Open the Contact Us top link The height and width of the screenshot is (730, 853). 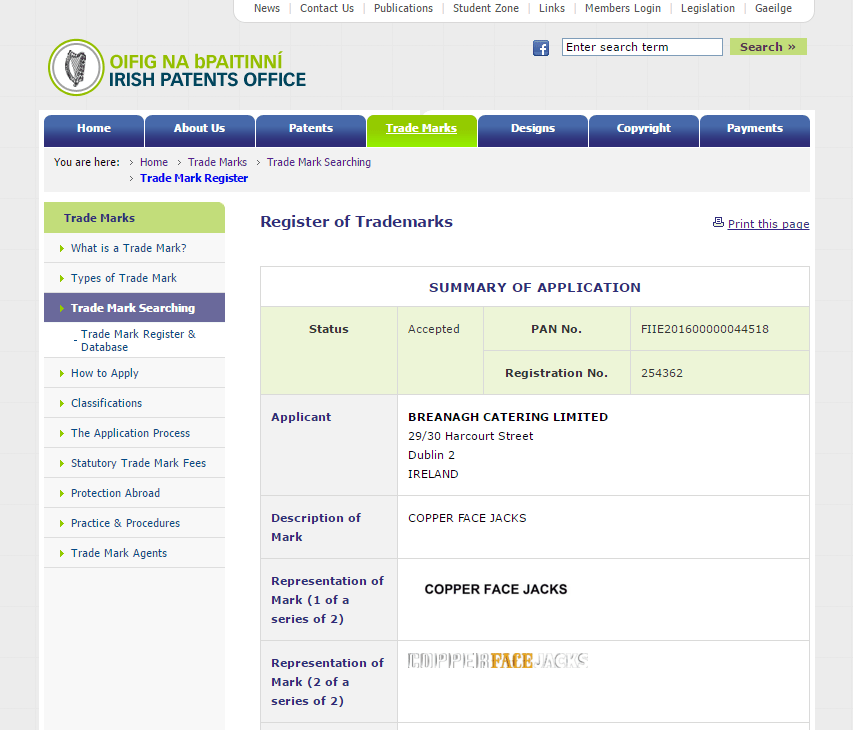(327, 8)
